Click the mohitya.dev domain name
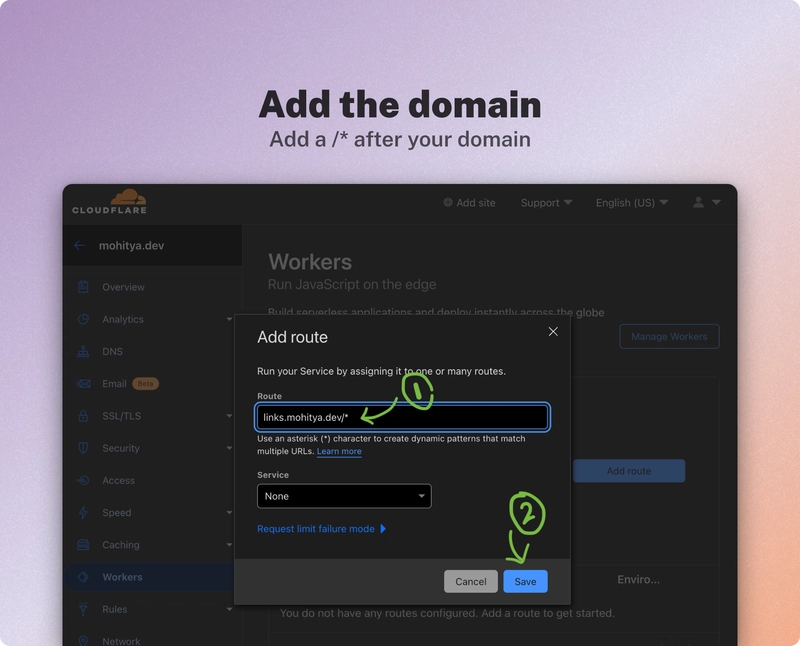800x646 pixels. click(132, 245)
